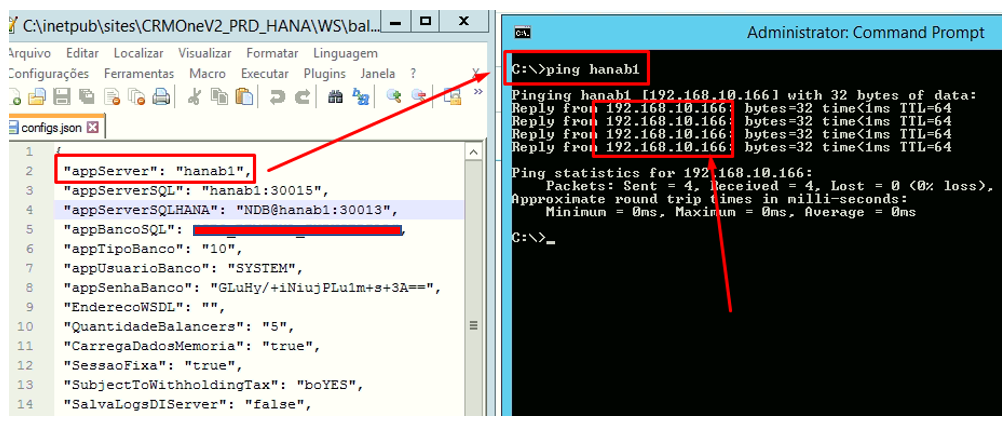The image size is (1002, 427).
Task: Cut selection using the scissors icon
Action: pyautogui.click(x=195, y=97)
